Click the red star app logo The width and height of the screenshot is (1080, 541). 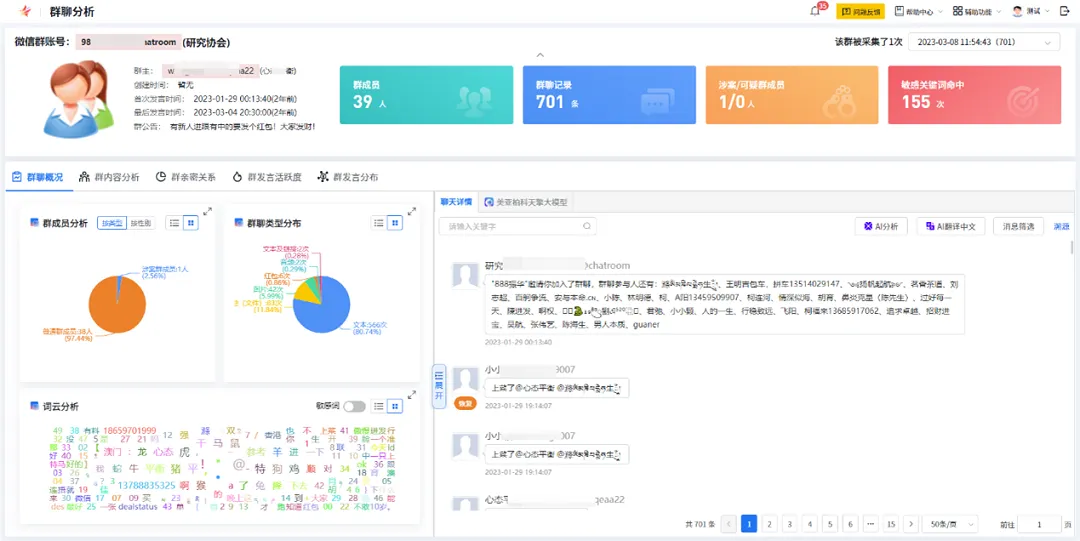coord(25,11)
